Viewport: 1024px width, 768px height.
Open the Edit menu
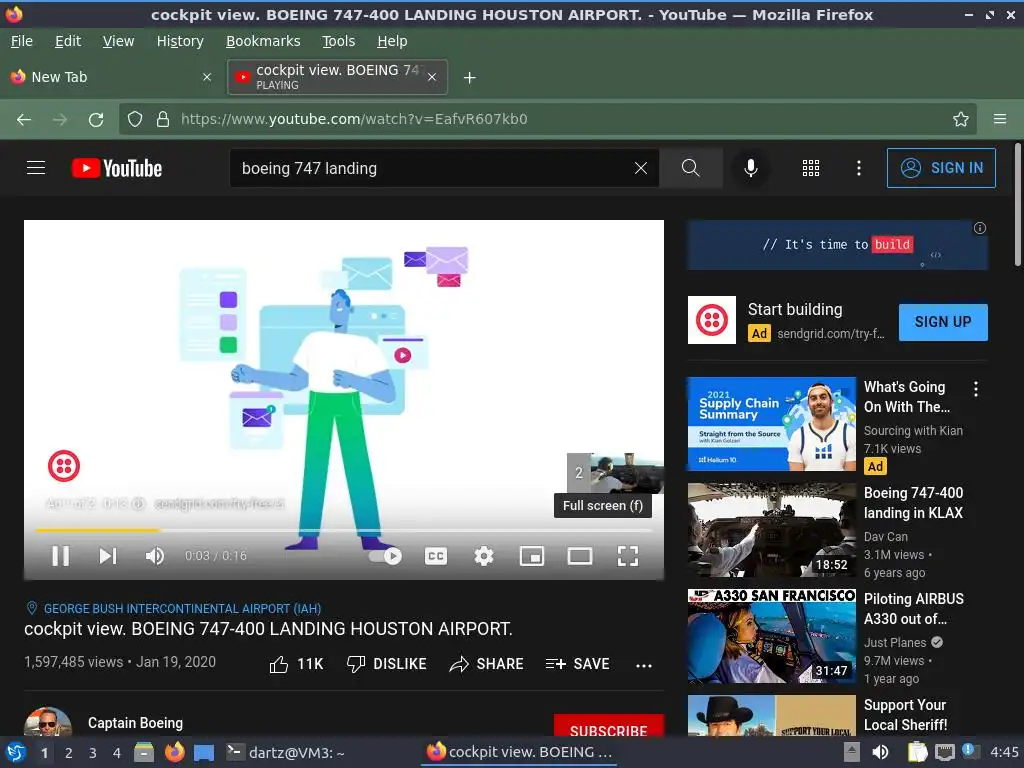[68, 41]
